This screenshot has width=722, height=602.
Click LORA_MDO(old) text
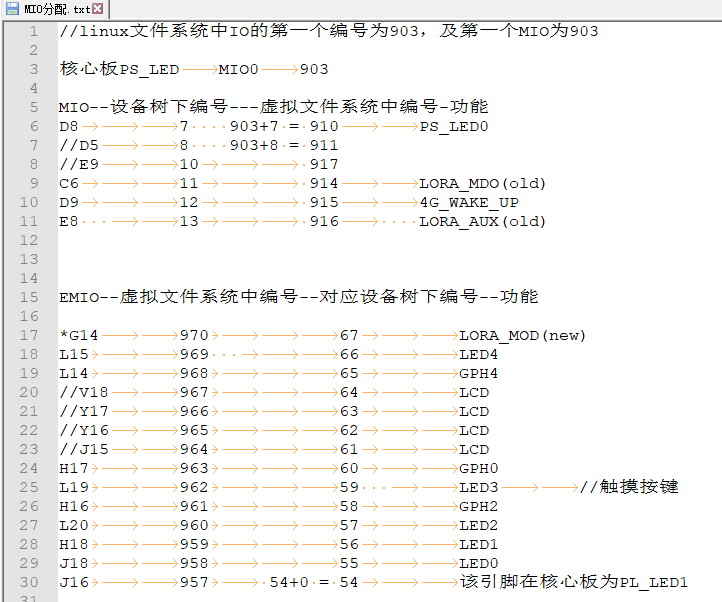483,184
